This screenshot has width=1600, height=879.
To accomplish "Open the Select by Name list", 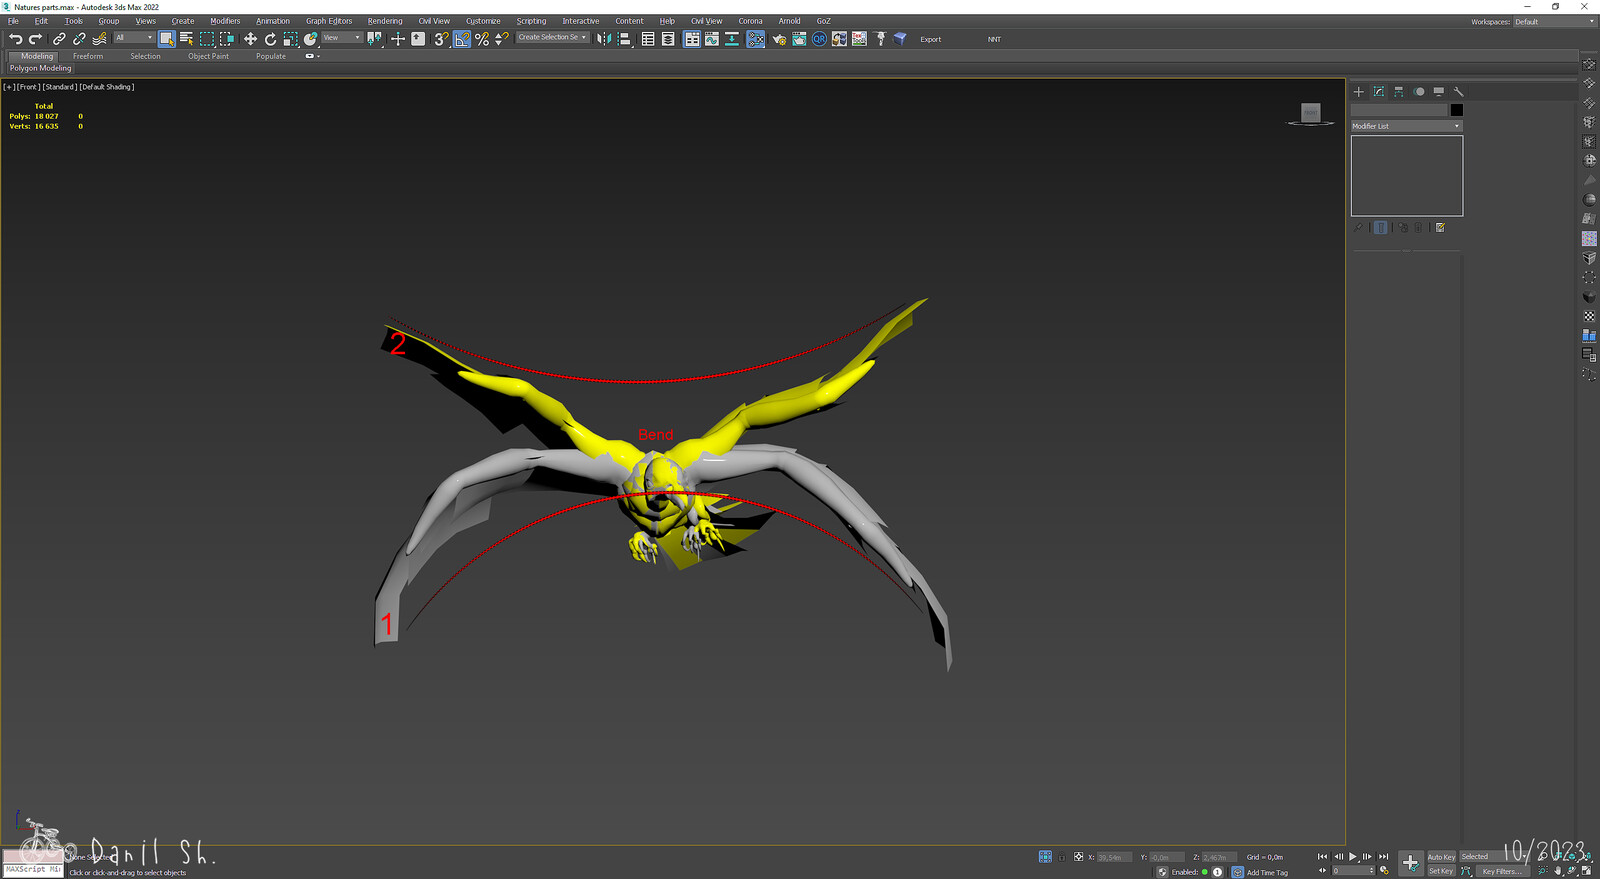I will [x=186, y=39].
